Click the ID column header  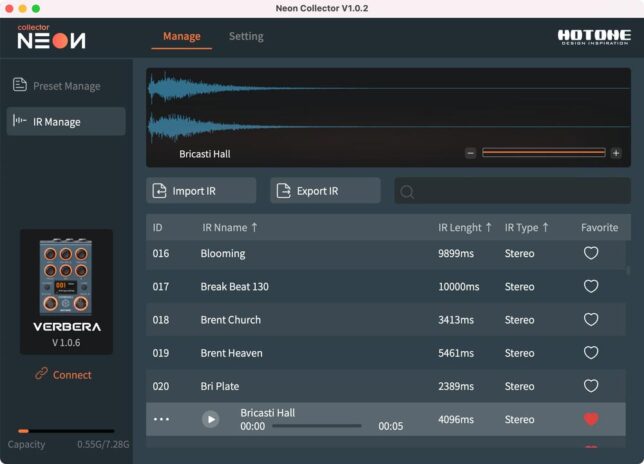coord(157,227)
